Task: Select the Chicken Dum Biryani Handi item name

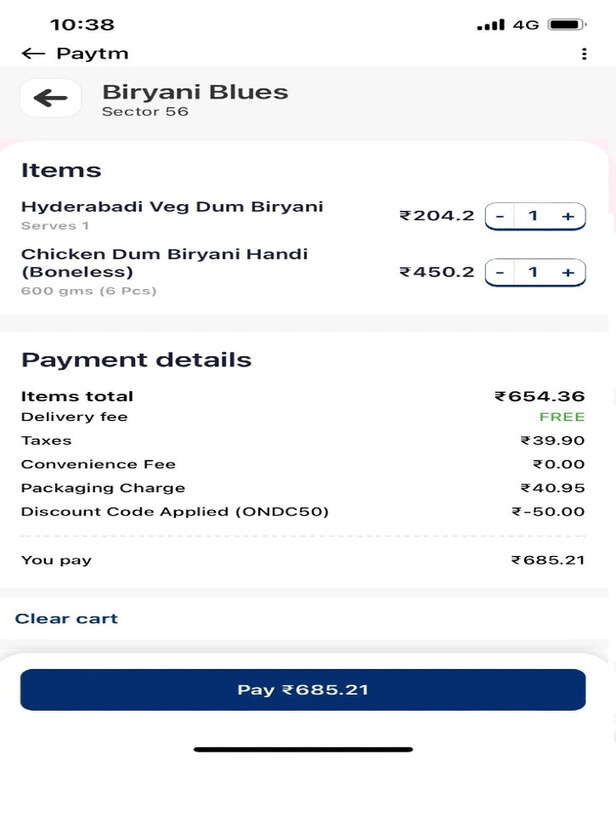Action: (164, 263)
